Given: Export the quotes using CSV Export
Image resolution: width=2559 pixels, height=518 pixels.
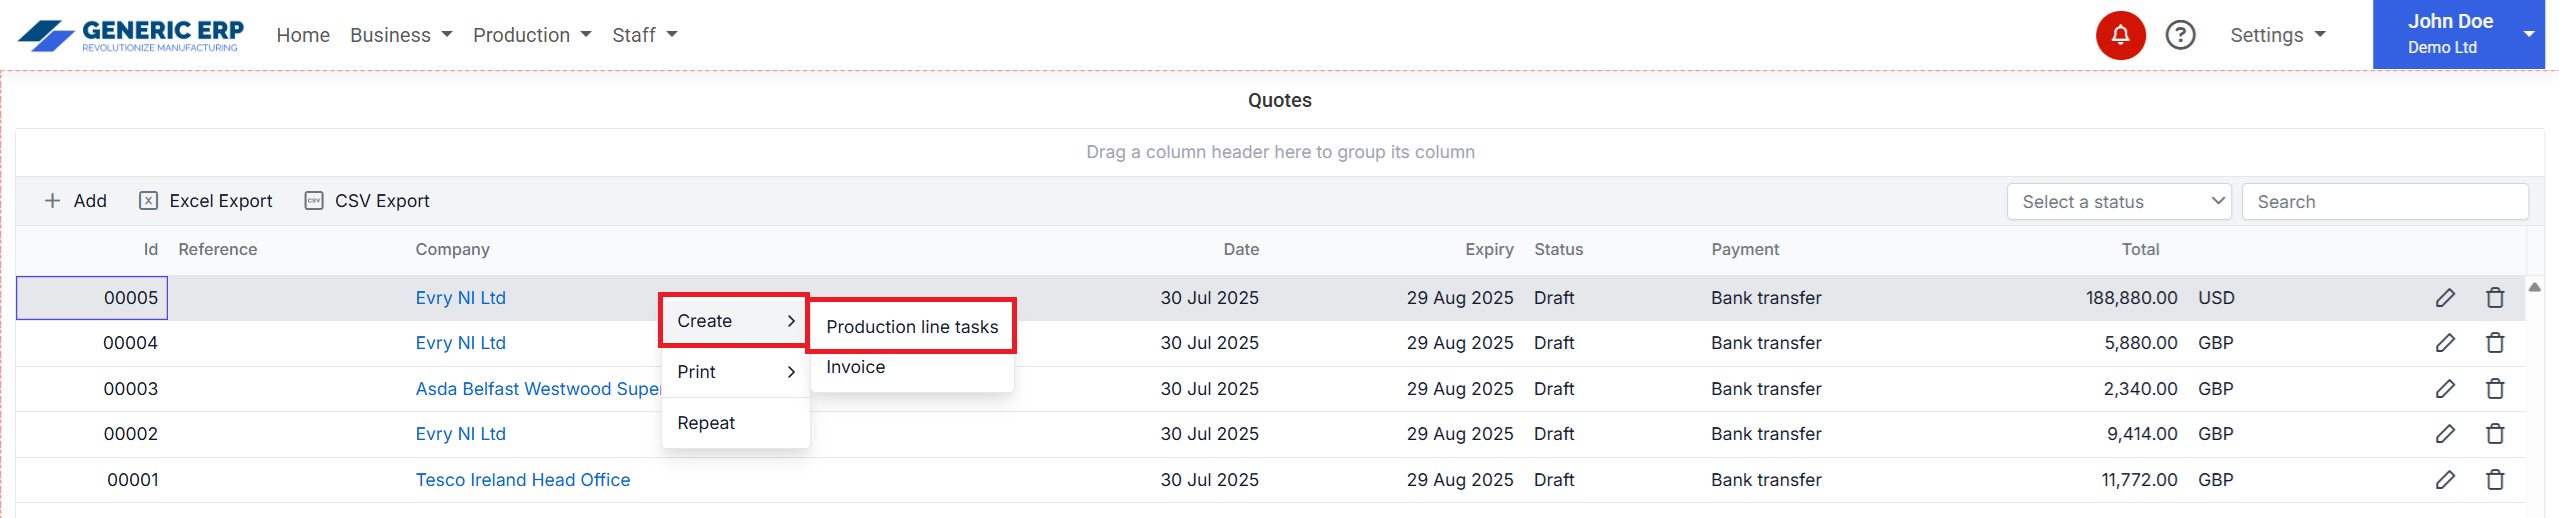Looking at the screenshot, I should 367,201.
